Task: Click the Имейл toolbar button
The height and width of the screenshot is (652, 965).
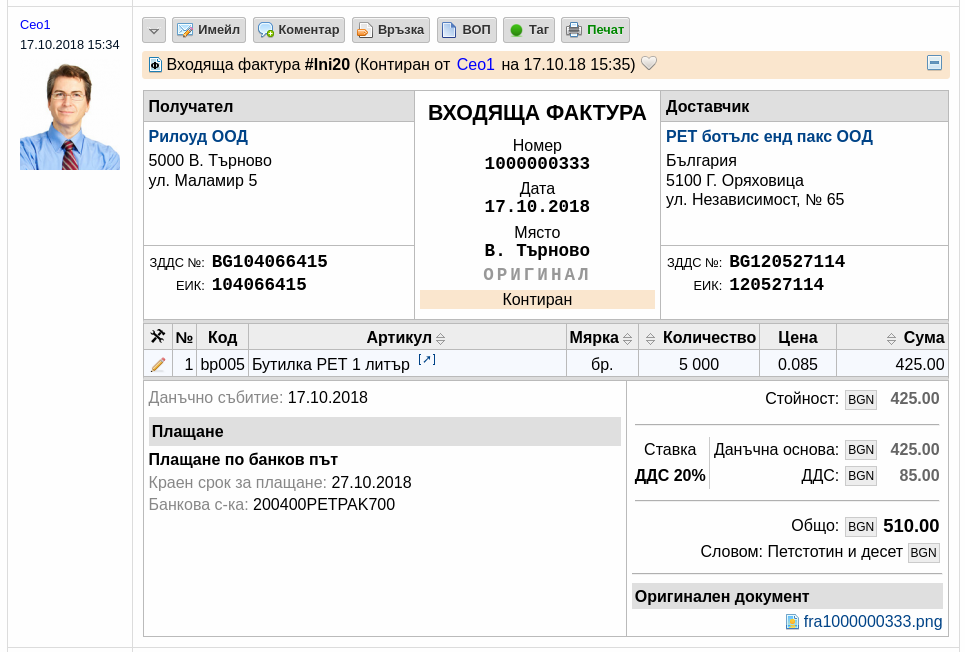Action: click(209, 30)
